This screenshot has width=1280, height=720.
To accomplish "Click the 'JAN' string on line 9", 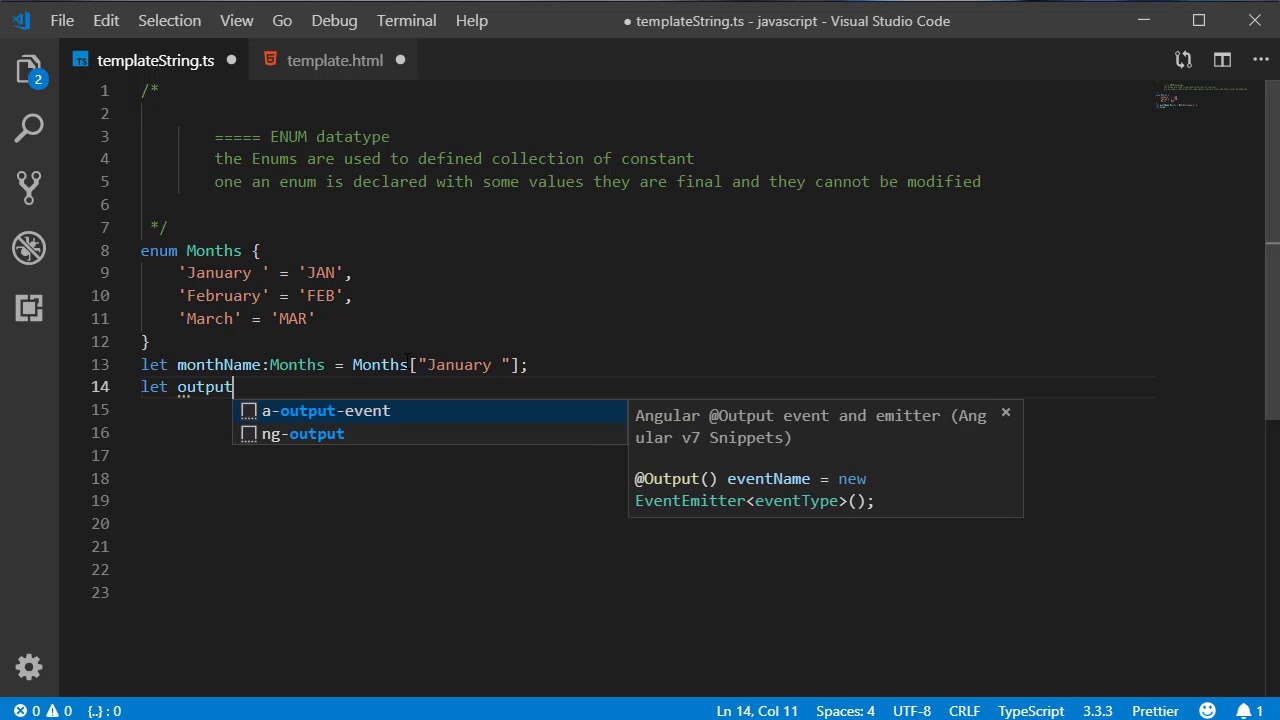I will [320, 273].
